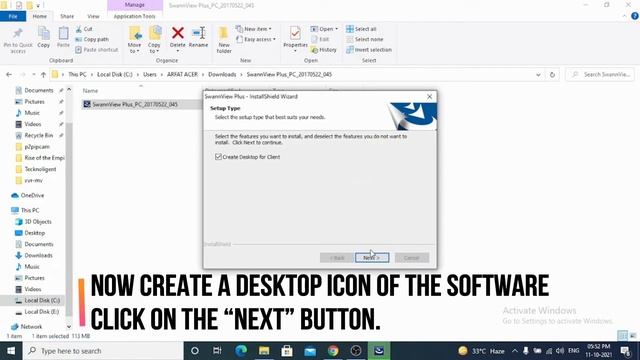Open Task View from taskbar
Screen dimensions: 640x360
(x=217, y=351)
